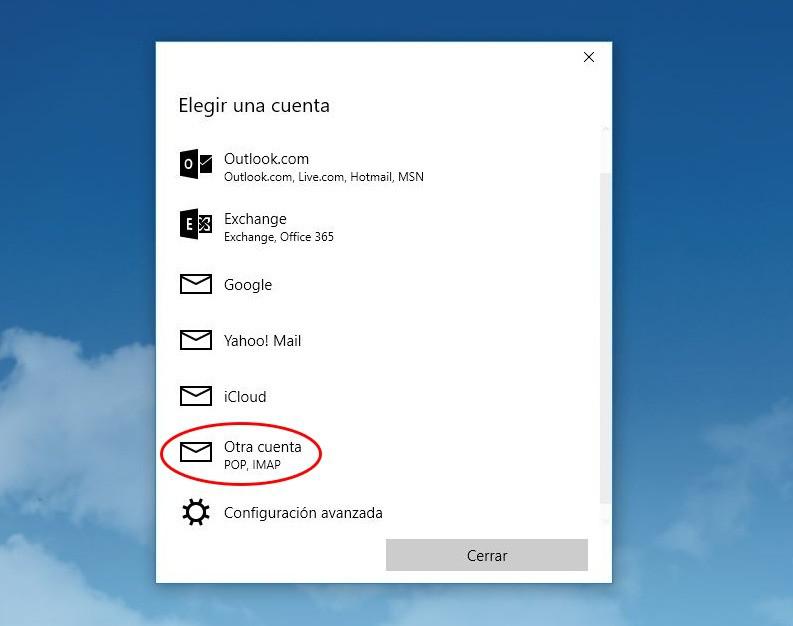Click the envelope icon beside Yahoo! Mail
The height and width of the screenshot is (626, 793).
[x=195, y=341]
